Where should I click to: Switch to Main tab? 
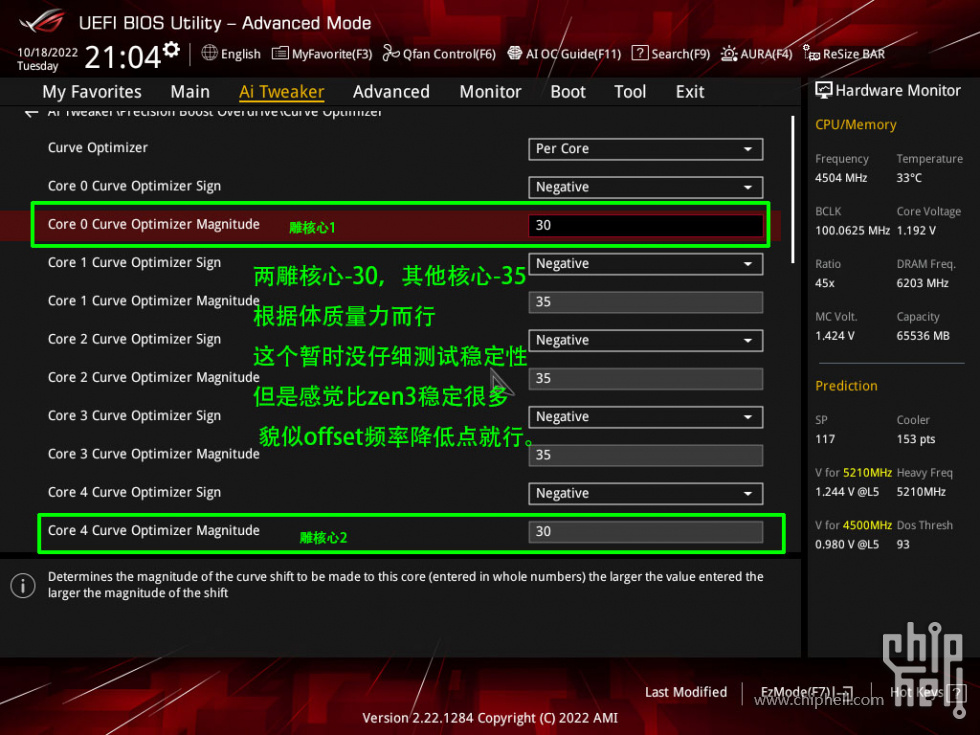(190, 92)
